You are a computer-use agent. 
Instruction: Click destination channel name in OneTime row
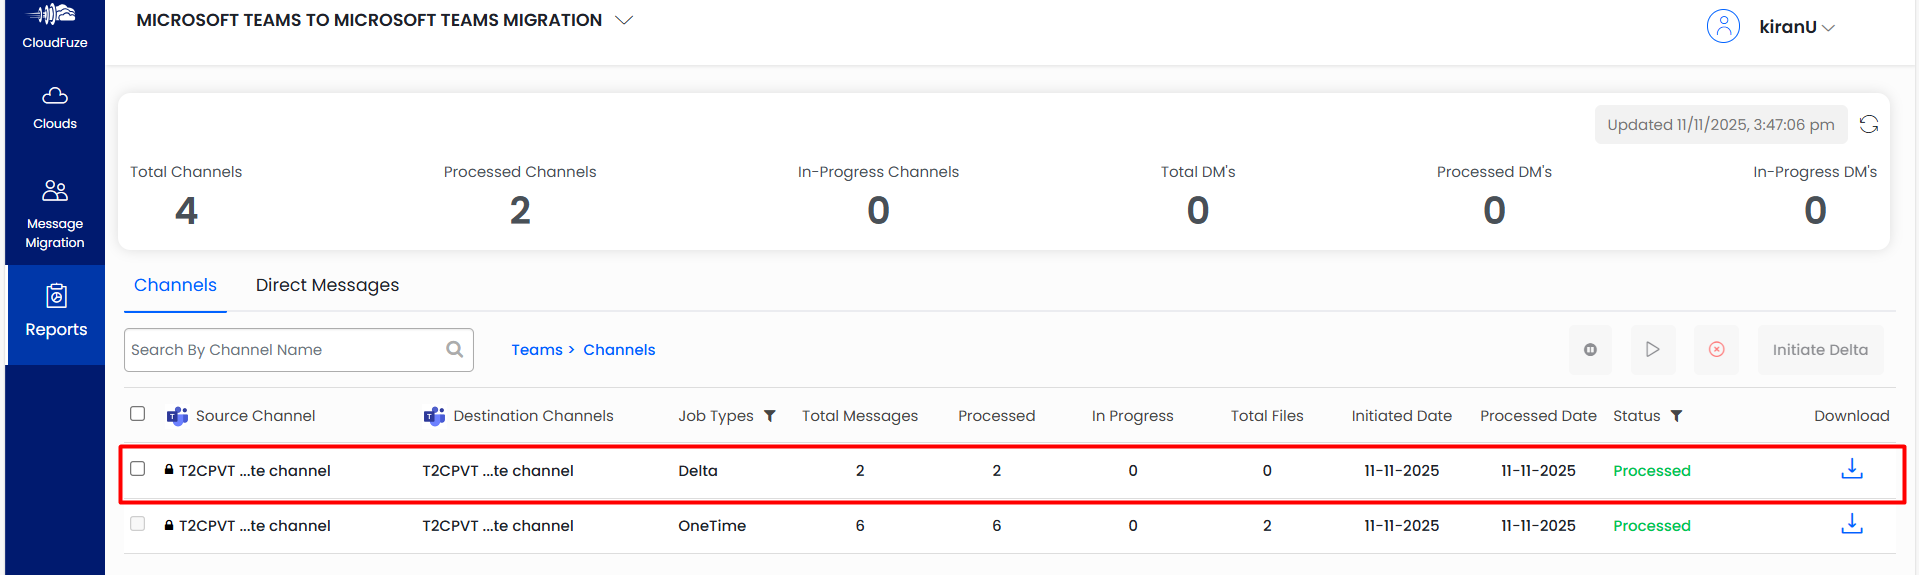pyautogui.click(x=498, y=526)
